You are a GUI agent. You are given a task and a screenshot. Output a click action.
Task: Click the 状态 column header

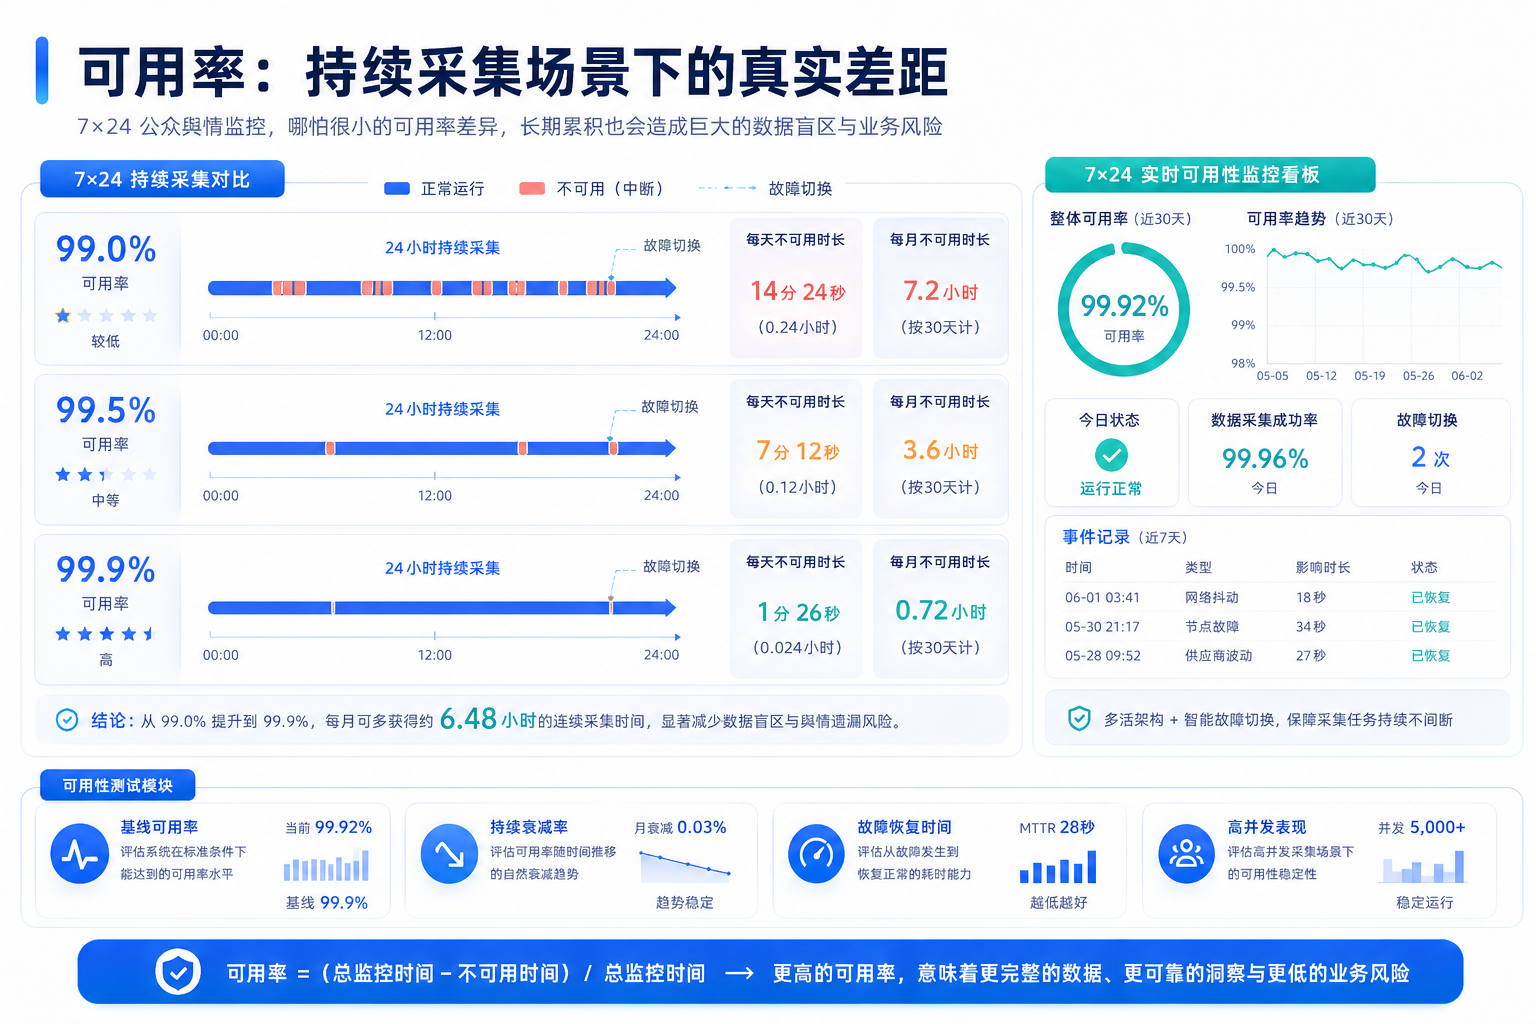tap(1424, 567)
